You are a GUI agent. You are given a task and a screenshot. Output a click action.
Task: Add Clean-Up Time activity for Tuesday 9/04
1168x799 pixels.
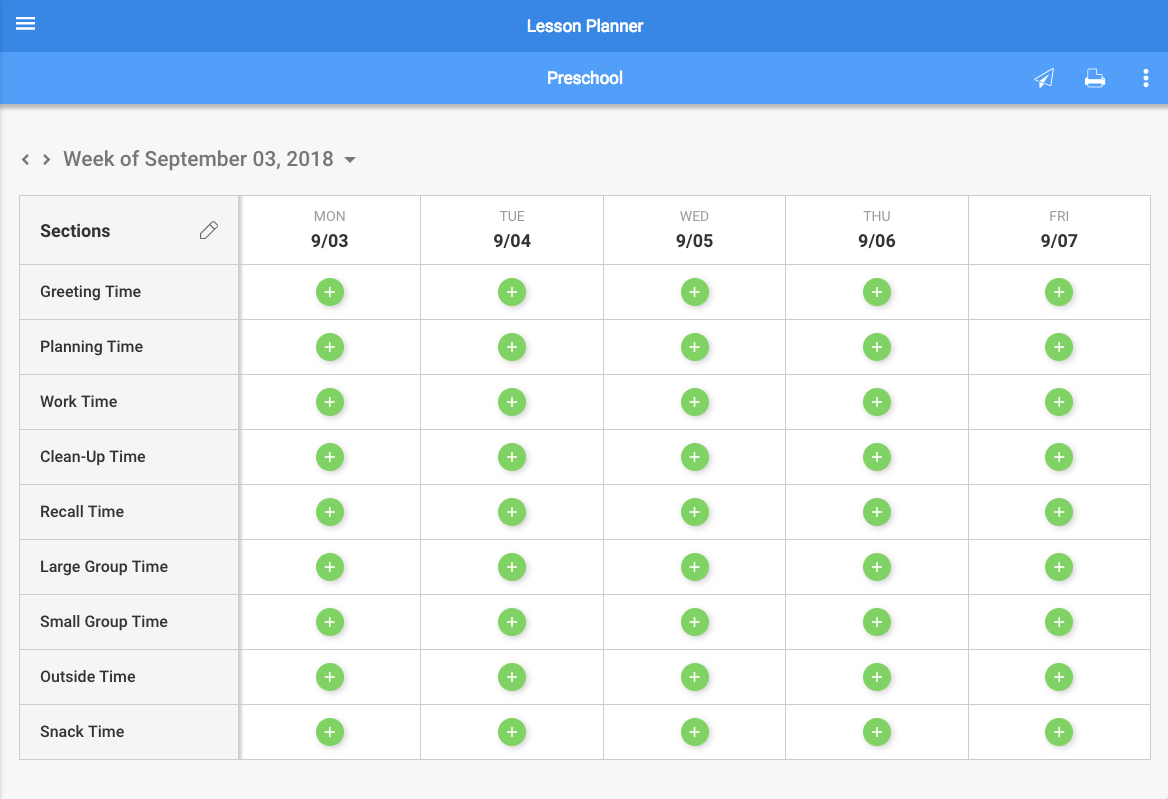[x=512, y=457]
